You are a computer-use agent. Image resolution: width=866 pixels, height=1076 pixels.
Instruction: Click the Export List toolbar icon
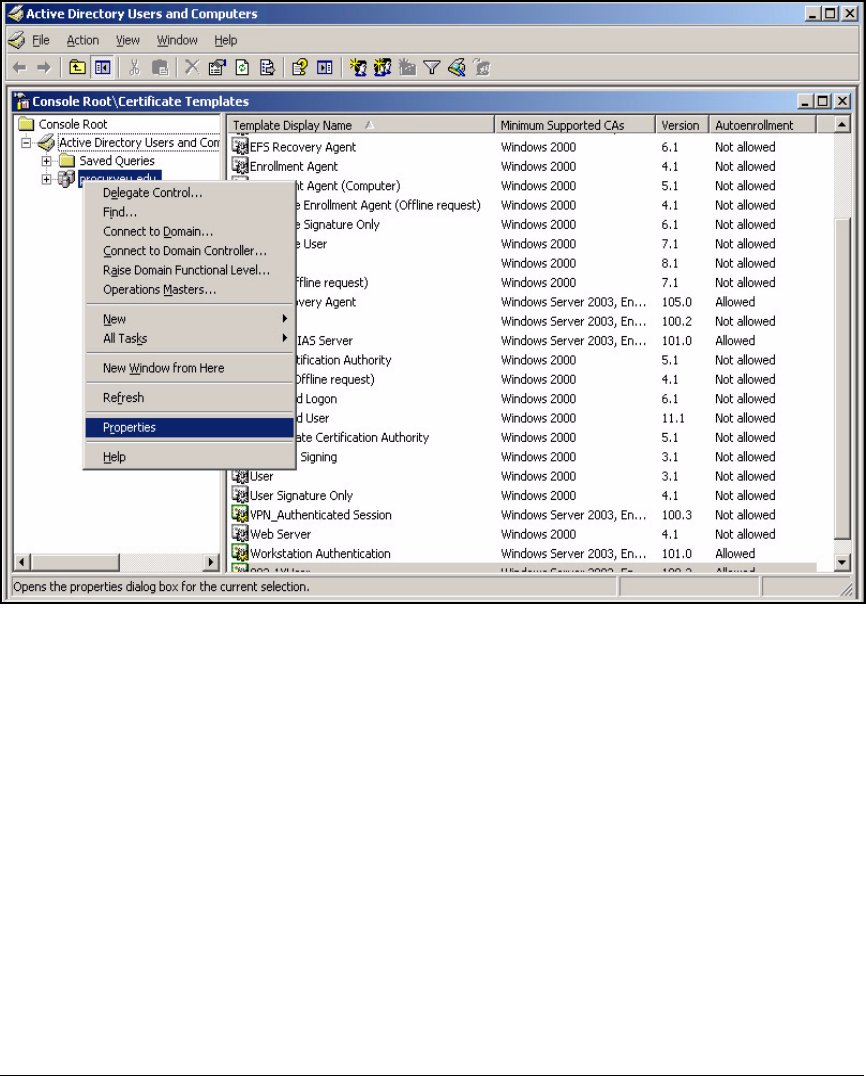tap(267, 67)
